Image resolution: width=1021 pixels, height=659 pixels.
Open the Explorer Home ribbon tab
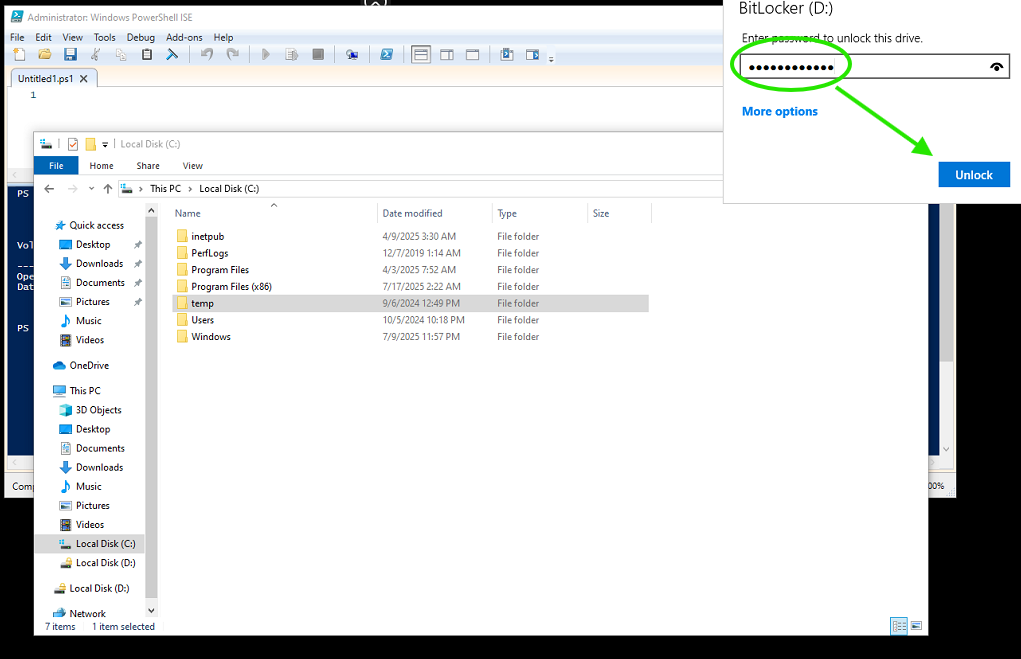click(102, 165)
